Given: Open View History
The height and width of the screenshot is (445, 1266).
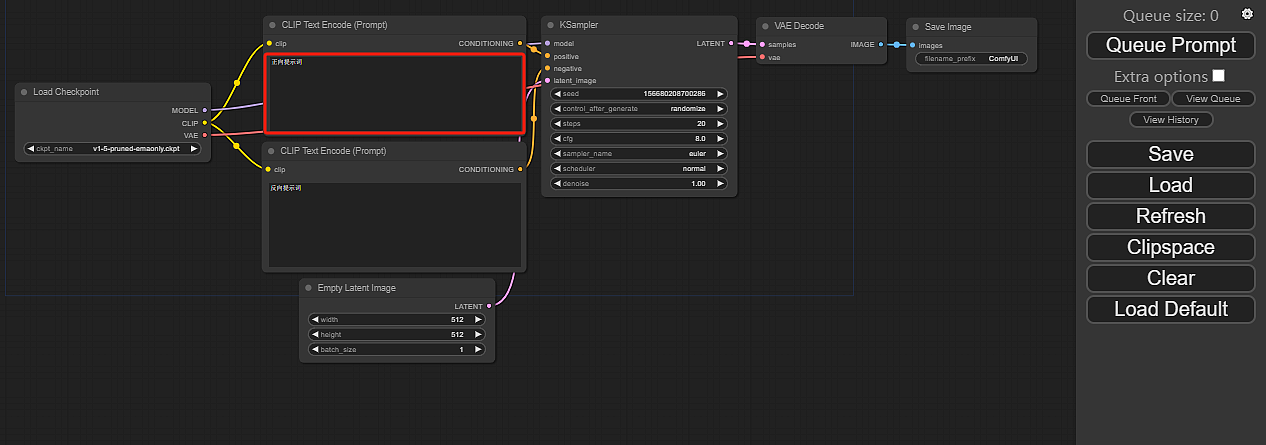Looking at the screenshot, I should pyautogui.click(x=1170, y=120).
